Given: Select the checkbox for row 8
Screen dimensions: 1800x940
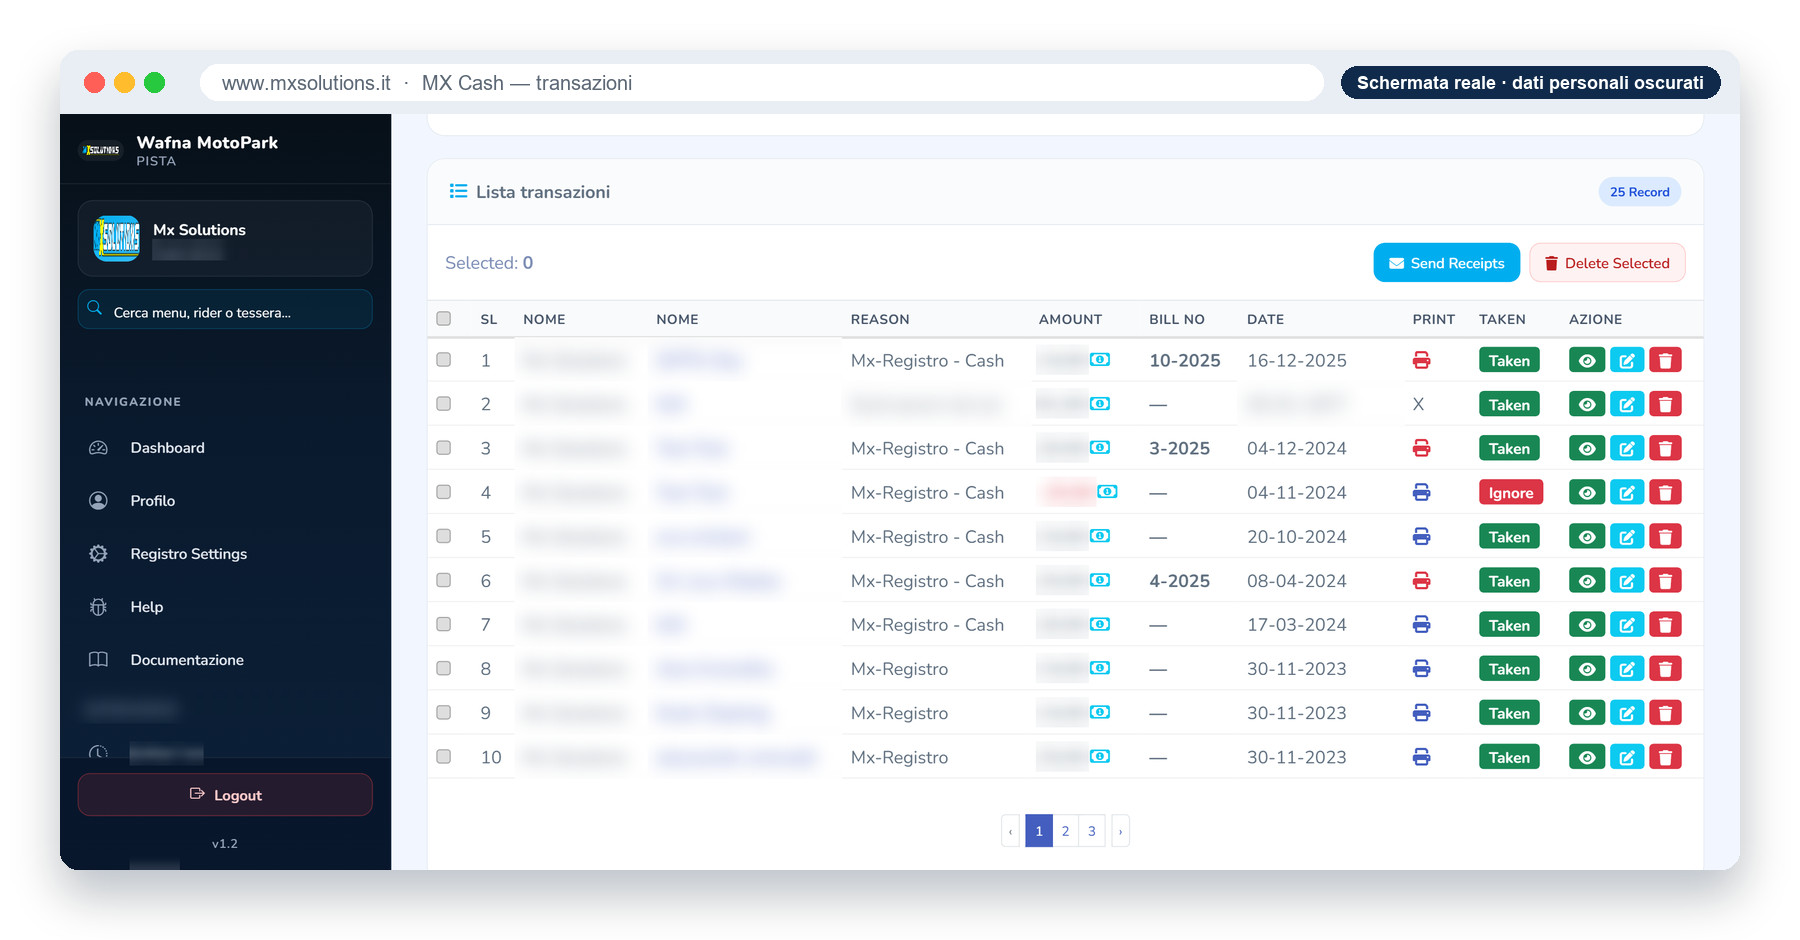Looking at the screenshot, I should coord(444,668).
